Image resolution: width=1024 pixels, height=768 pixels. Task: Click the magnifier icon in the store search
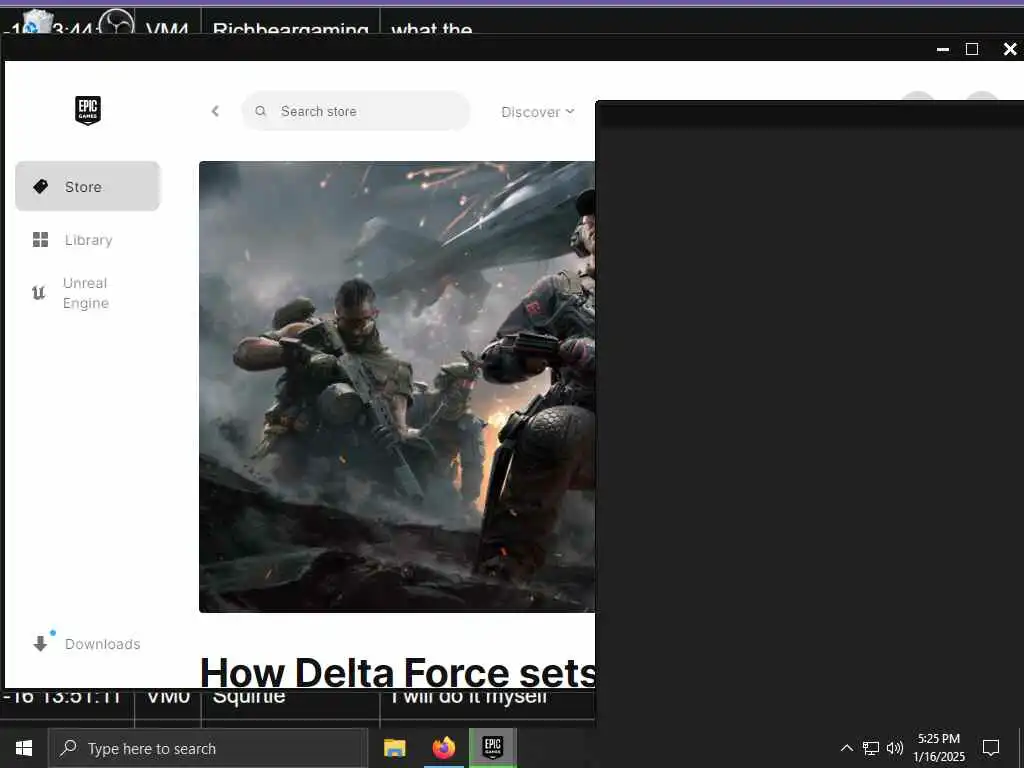tap(260, 111)
